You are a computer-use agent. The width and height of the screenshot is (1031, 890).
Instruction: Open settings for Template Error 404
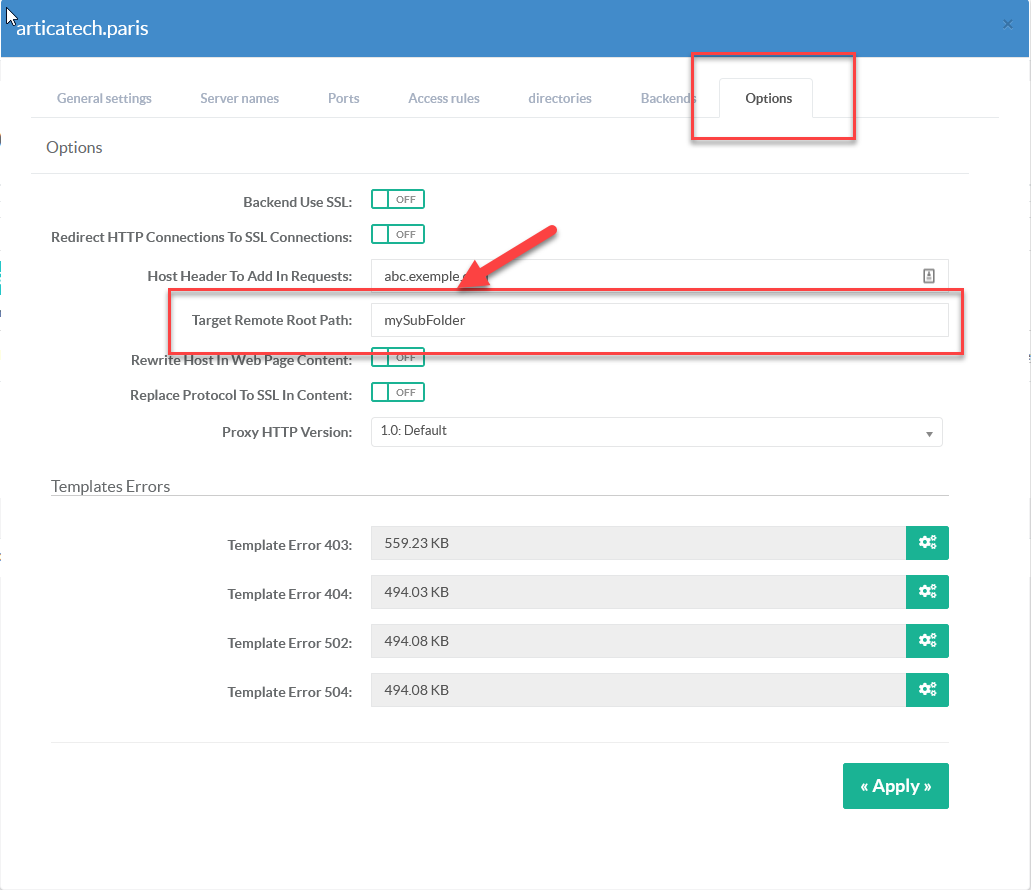coord(927,592)
